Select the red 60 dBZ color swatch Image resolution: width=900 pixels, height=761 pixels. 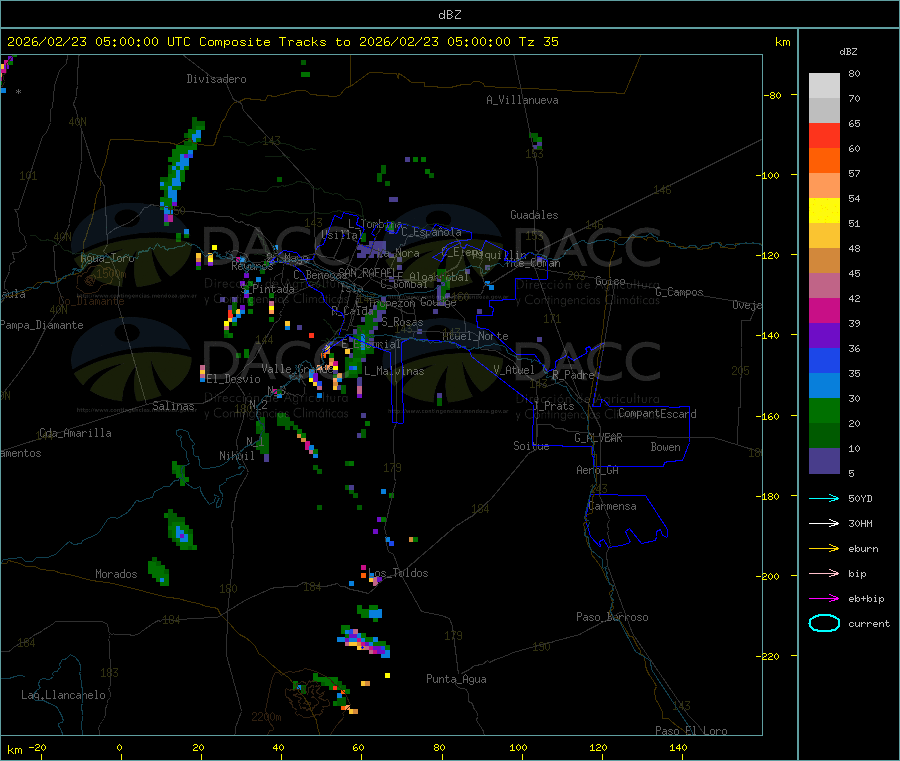(824, 135)
